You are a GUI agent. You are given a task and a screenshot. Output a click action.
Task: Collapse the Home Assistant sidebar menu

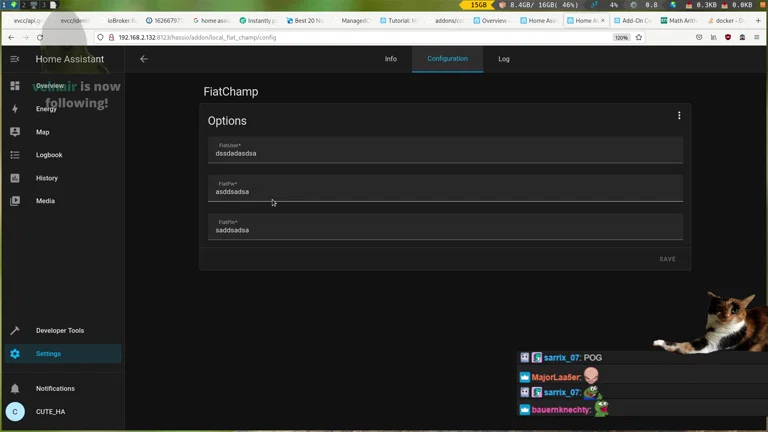point(15,59)
